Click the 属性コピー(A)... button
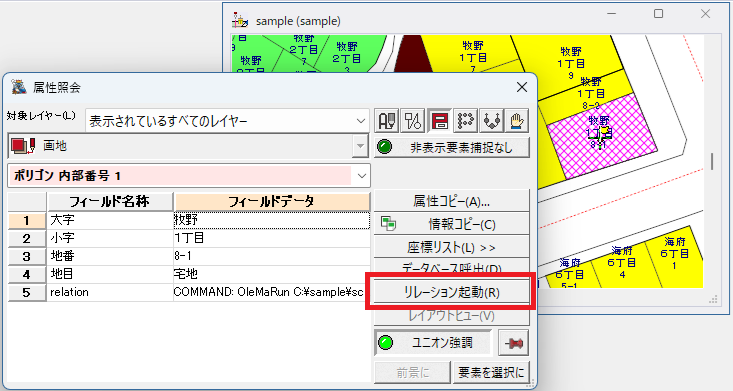This screenshot has height=391, width=733. point(452,201)
